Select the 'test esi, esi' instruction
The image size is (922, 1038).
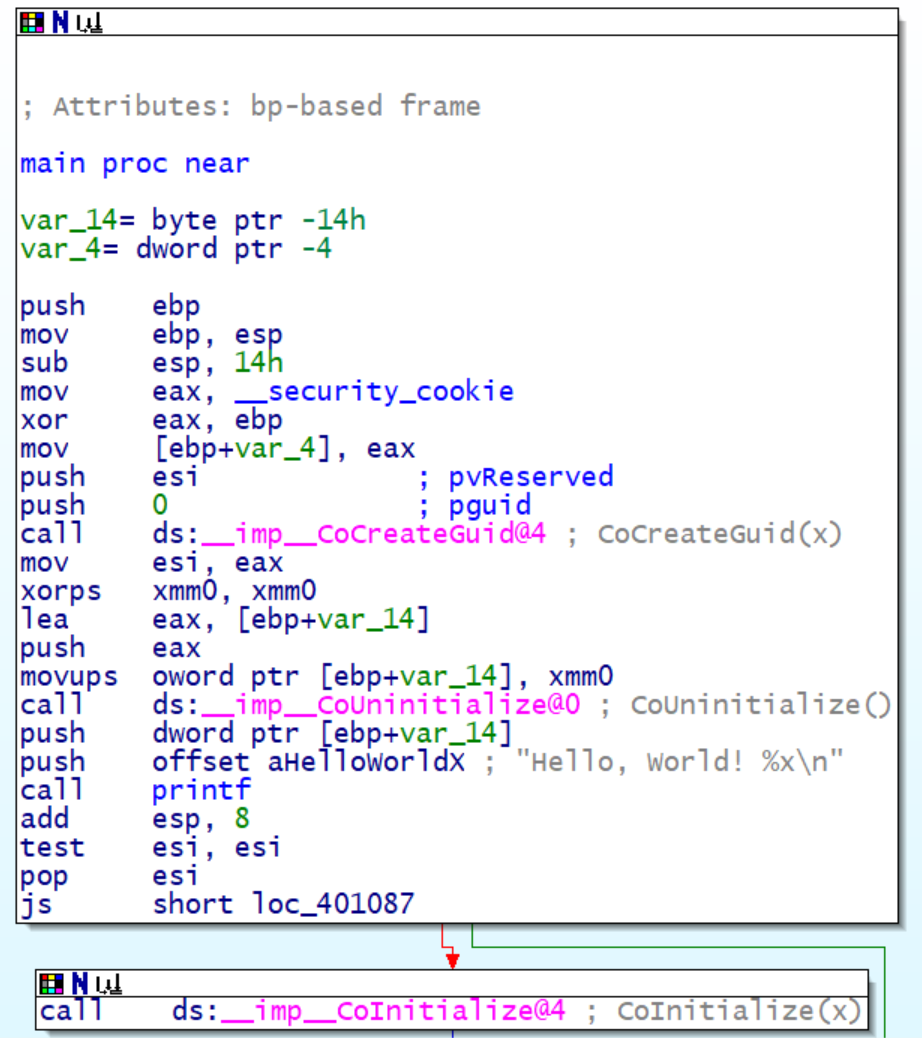point(151,847)
